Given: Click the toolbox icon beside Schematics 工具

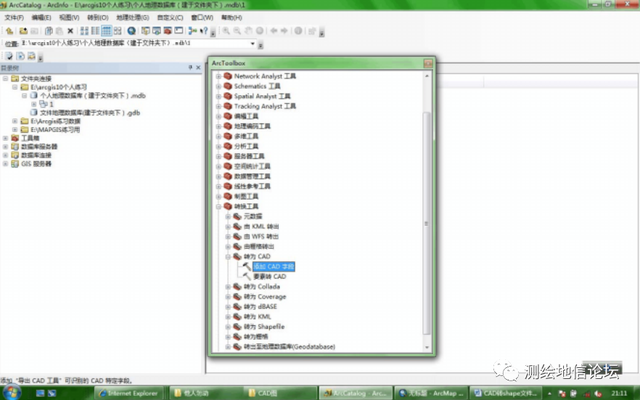Looking at the screenshot, I should [228, 86].
